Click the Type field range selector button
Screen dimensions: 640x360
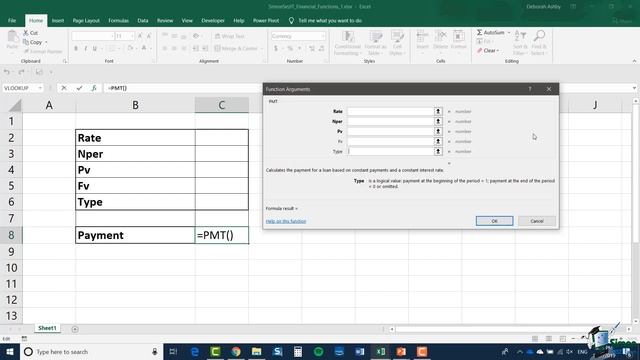pos(438,151)
